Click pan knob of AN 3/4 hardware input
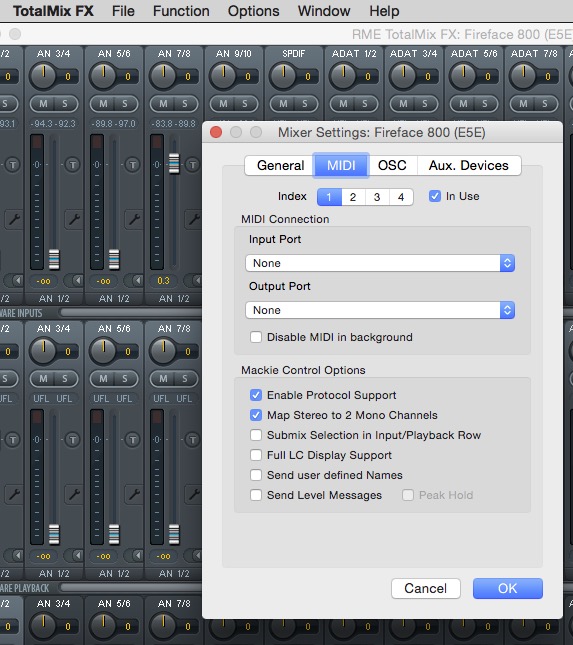Viewport: 573px width, 645px height. coord(43,76)
